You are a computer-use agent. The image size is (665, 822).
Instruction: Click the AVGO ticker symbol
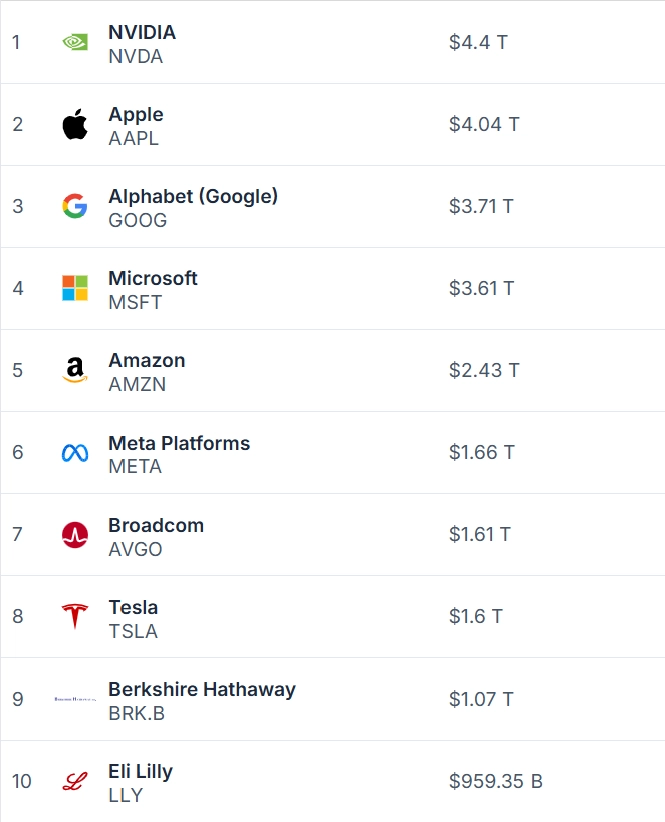[135, 549]
